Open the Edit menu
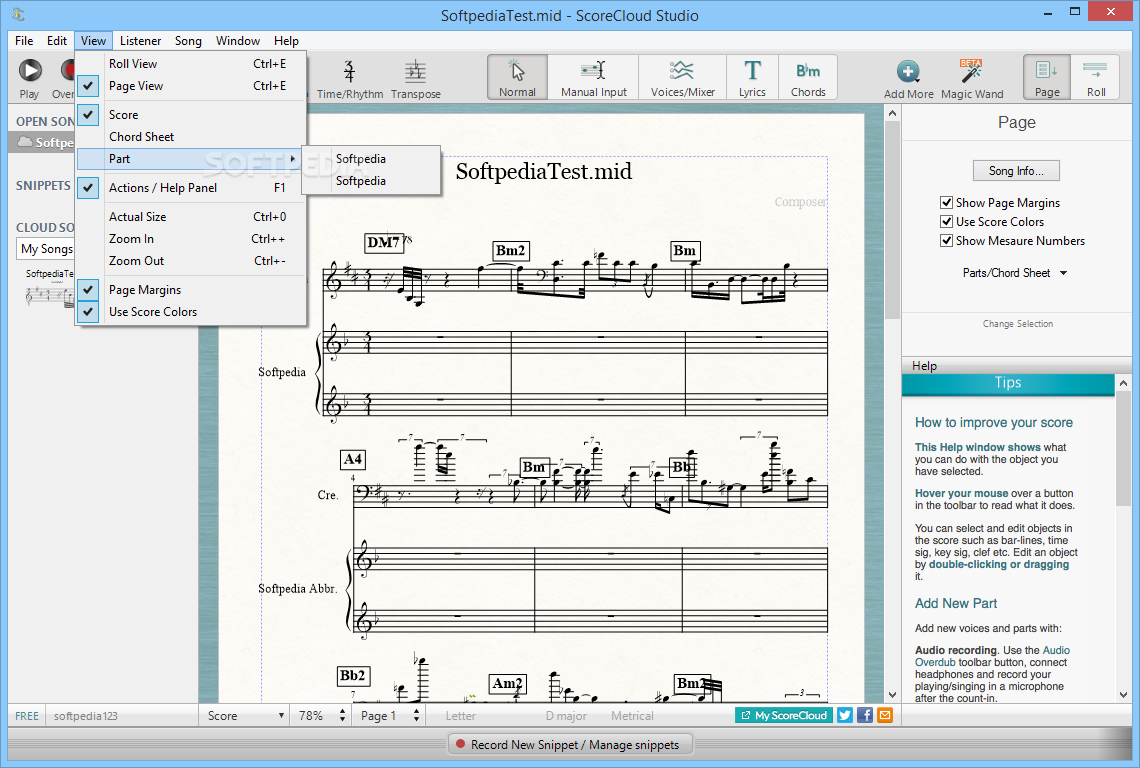Image resolution: width=1140 pixels, height=768 pixels. click(57, 41)
